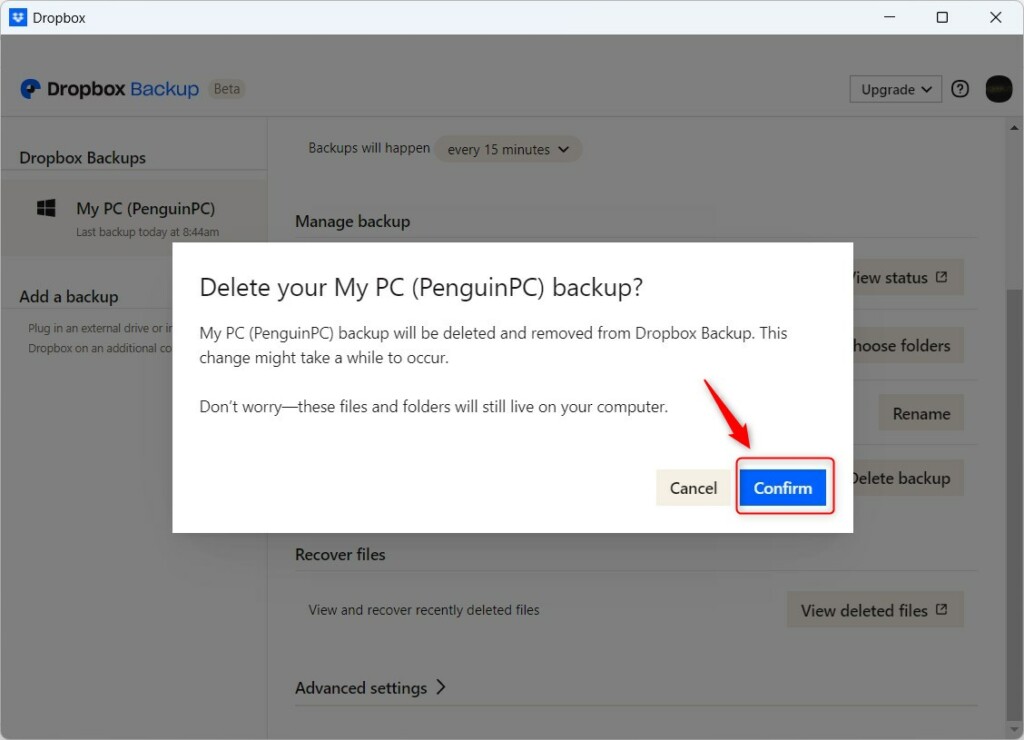Click the Dropbox app icon in title bar
Image resolution: width=1024 pixels, height=740 pixels.
pos(18,17)
